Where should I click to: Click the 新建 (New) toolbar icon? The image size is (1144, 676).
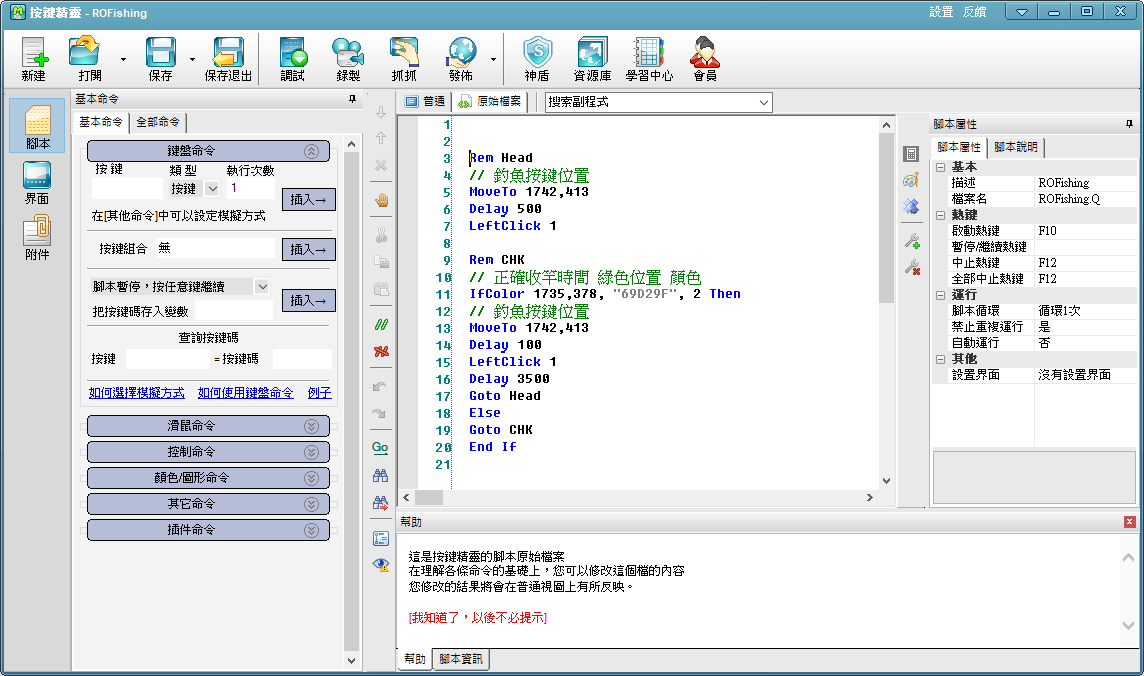[34, 59]
